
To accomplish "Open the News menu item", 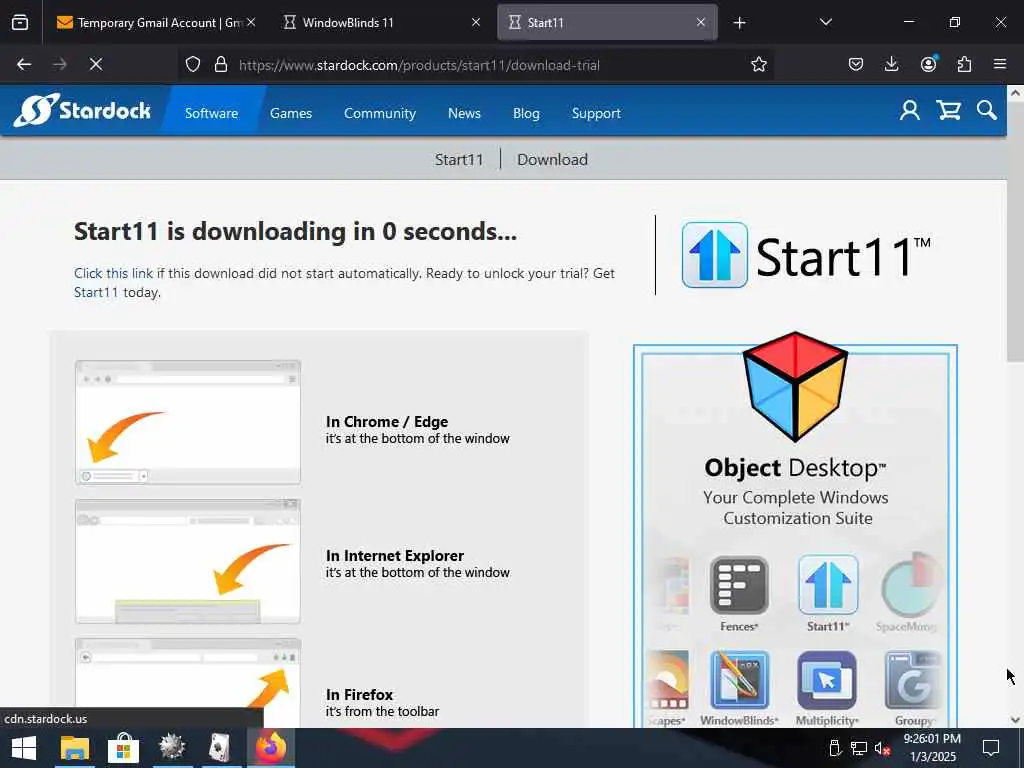I will [464, 113].
